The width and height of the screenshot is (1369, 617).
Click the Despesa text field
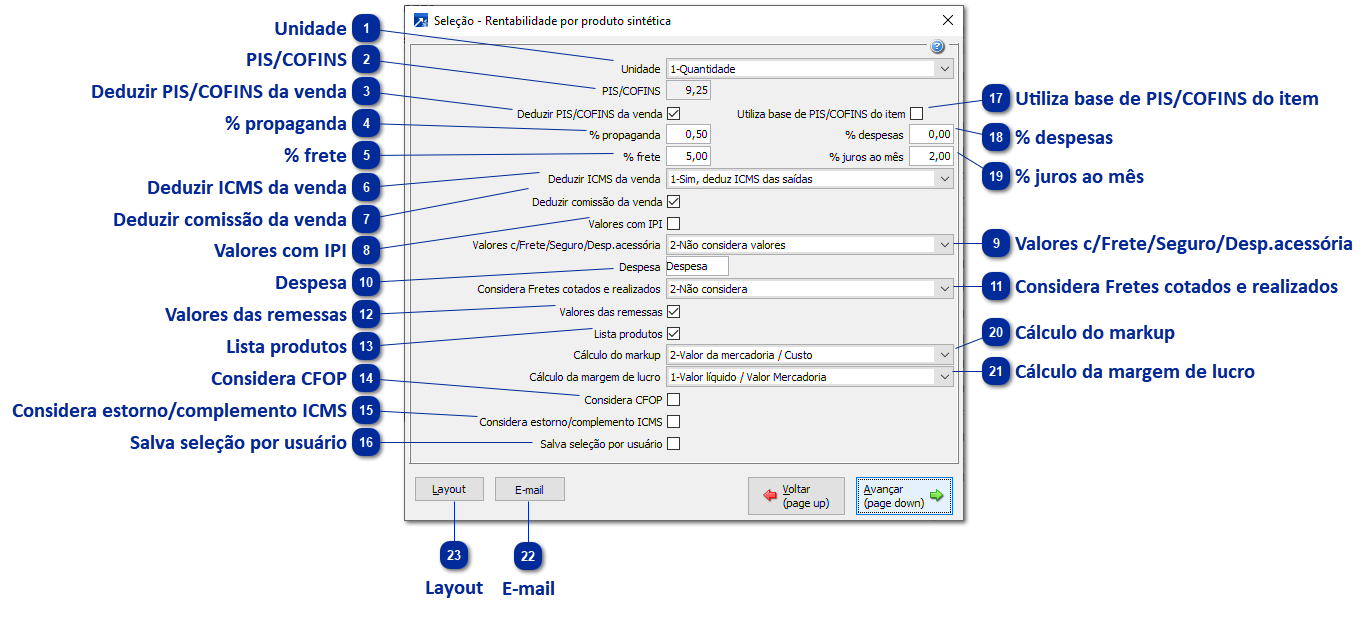(697, 267)
